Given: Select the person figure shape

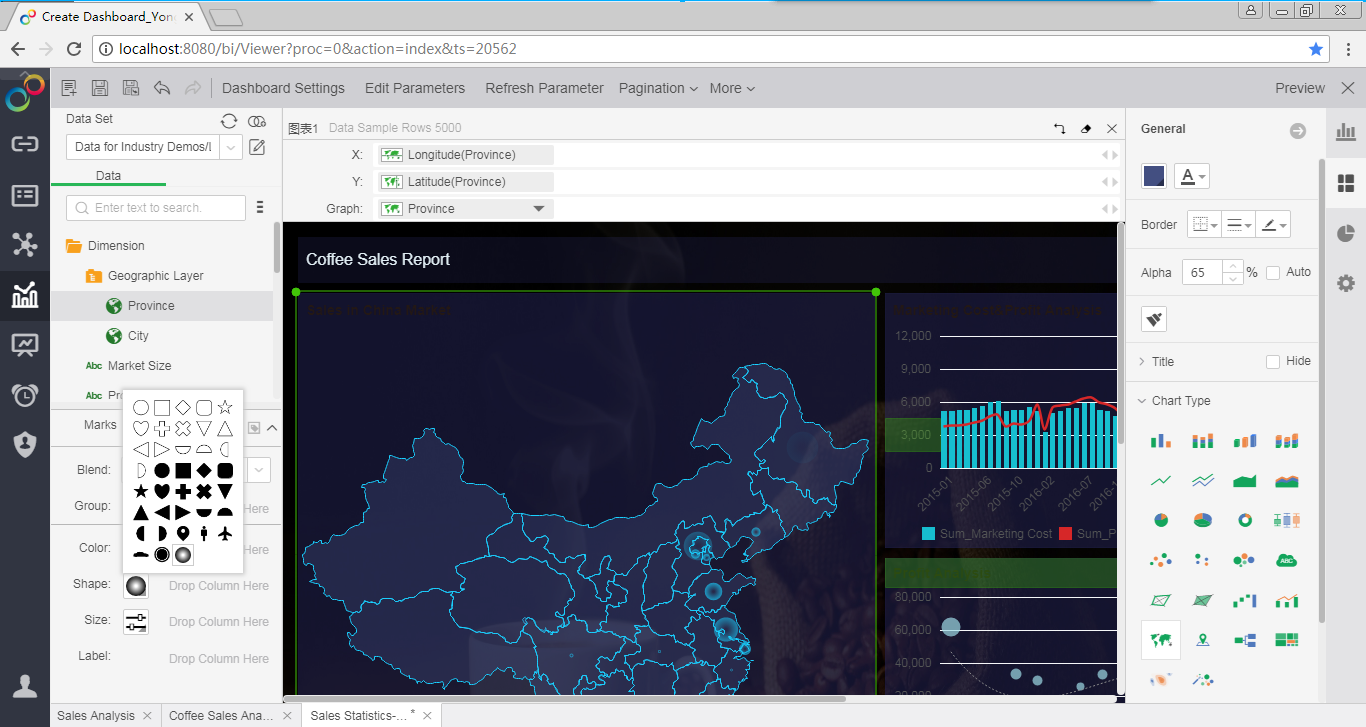Looking at the screenshot, I should pos(204,533).
